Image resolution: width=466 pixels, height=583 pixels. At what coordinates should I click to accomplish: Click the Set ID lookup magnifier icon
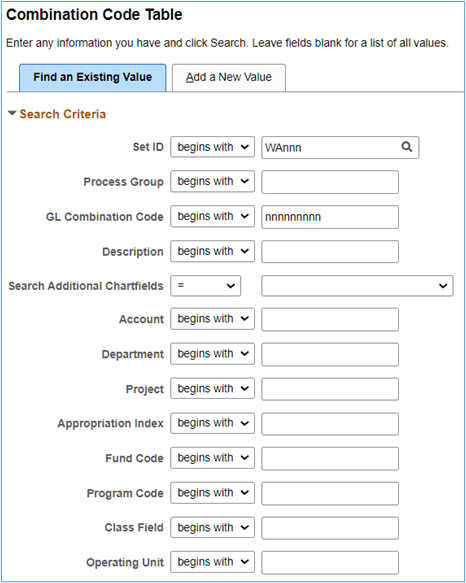coord(407,147)
